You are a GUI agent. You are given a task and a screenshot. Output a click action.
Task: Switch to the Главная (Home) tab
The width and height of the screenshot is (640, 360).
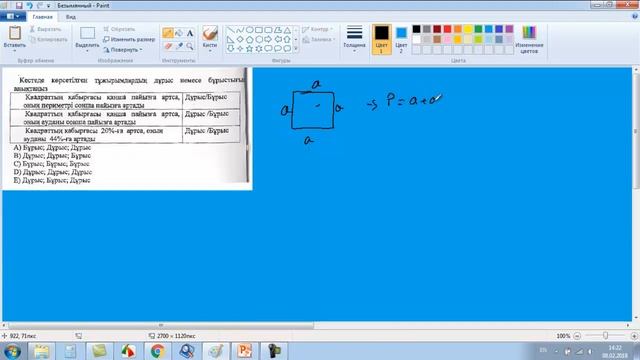(x=42, y=17)
